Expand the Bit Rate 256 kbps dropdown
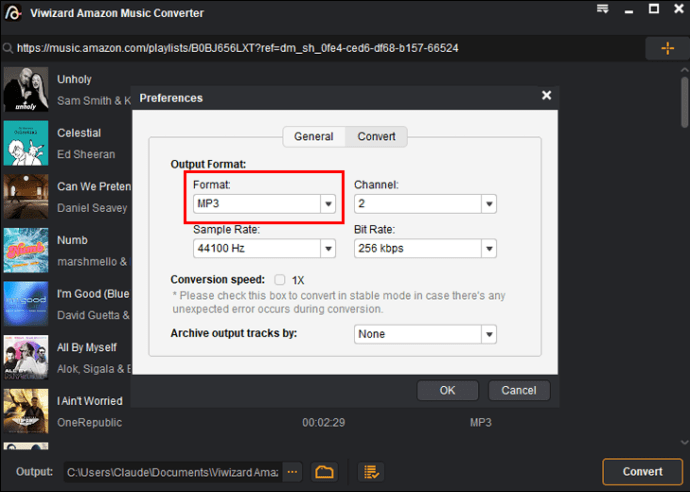Image resolution: width=690 pixels, height=492 pixels. (425, 248)
